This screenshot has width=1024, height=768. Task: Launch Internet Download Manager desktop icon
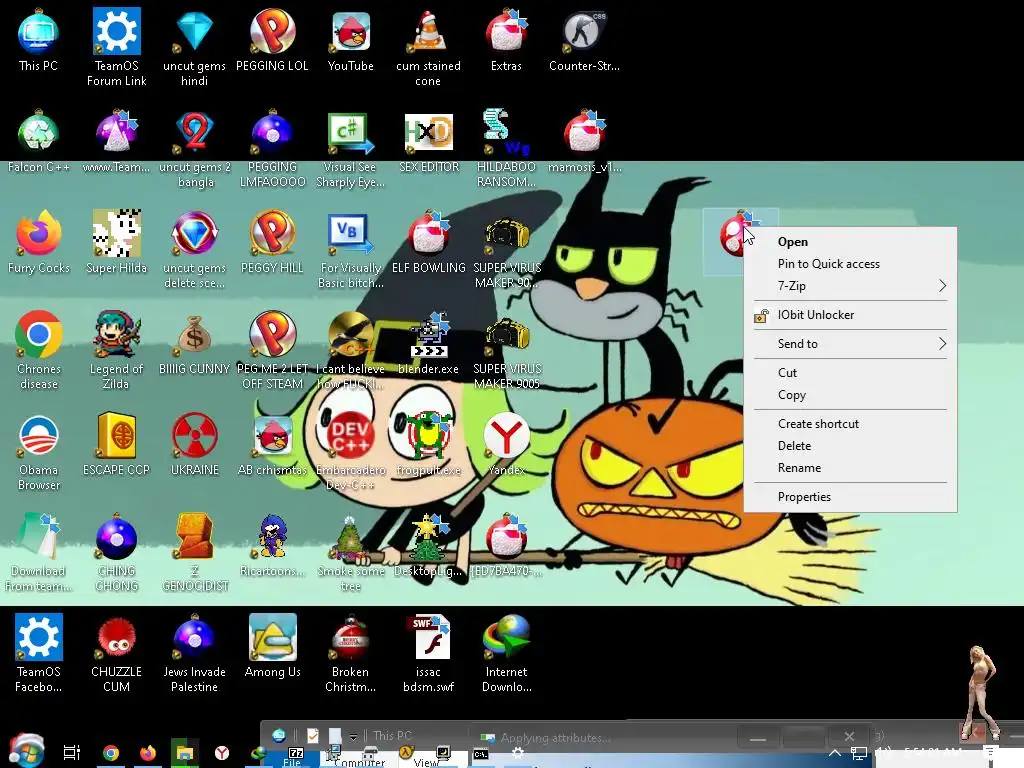(507, 653)
